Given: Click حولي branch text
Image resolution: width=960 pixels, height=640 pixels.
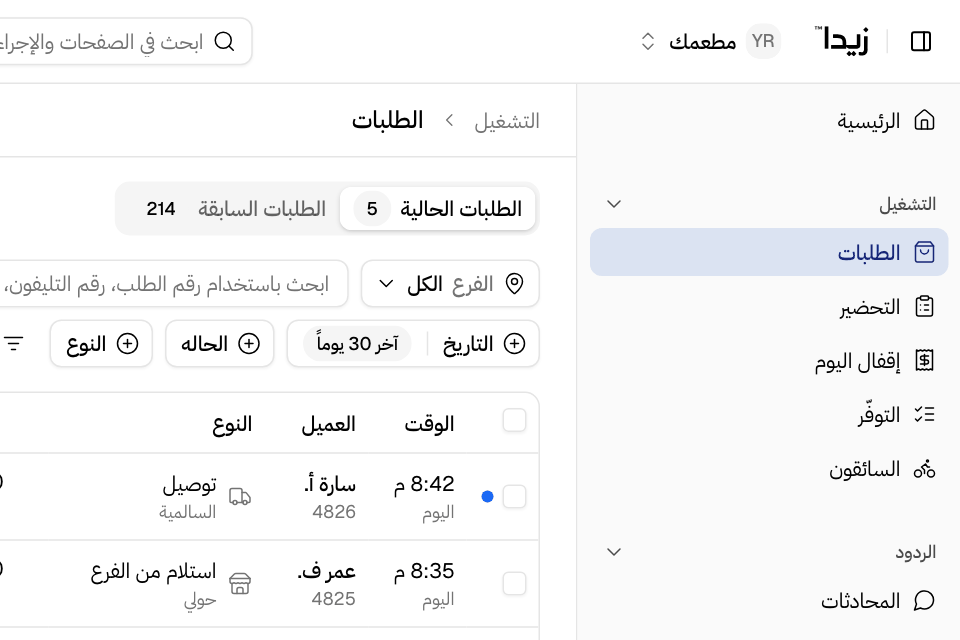Looking at the screenshot, I should point(200,600).
